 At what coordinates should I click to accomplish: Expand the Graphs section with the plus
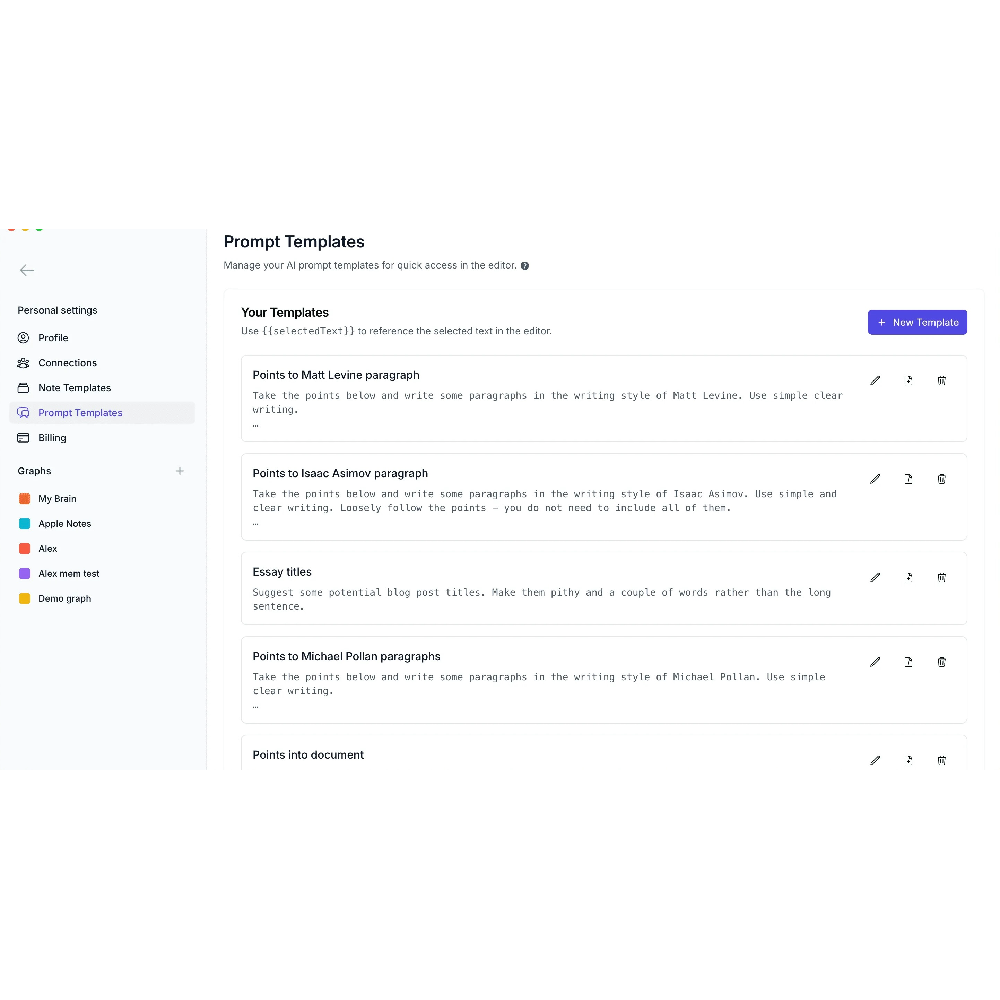click(x=179, y=470)
